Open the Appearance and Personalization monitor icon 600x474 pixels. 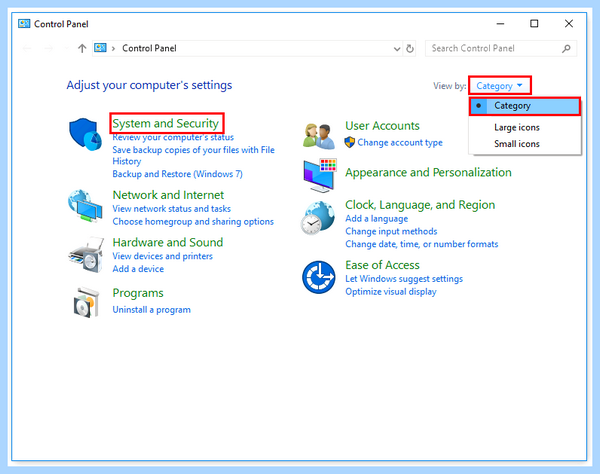pyautogui.click(x=320, y=175)
